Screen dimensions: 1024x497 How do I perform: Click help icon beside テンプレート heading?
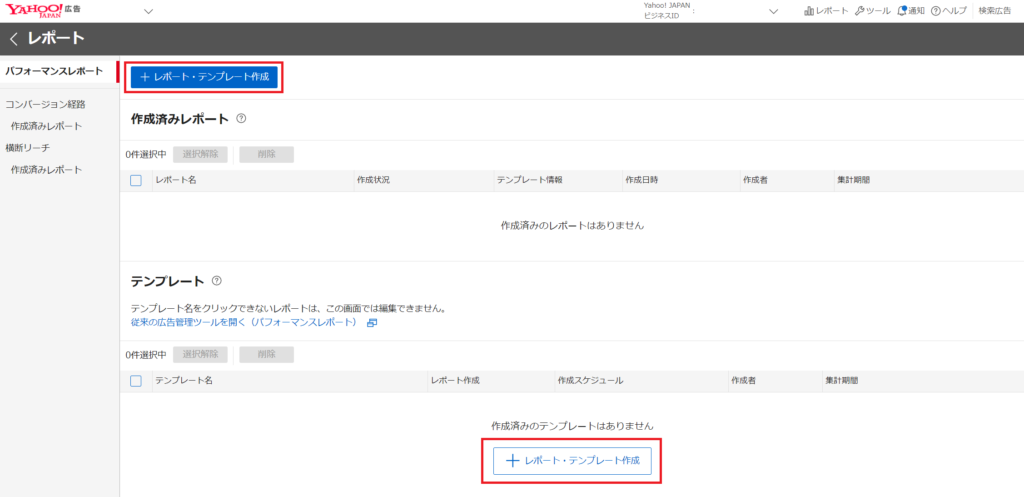pyautogui.click(x=217, y=282)
